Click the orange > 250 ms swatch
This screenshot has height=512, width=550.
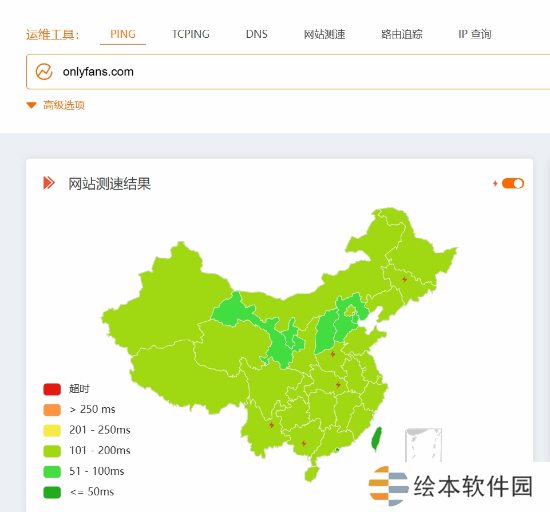tap(52, 410)
